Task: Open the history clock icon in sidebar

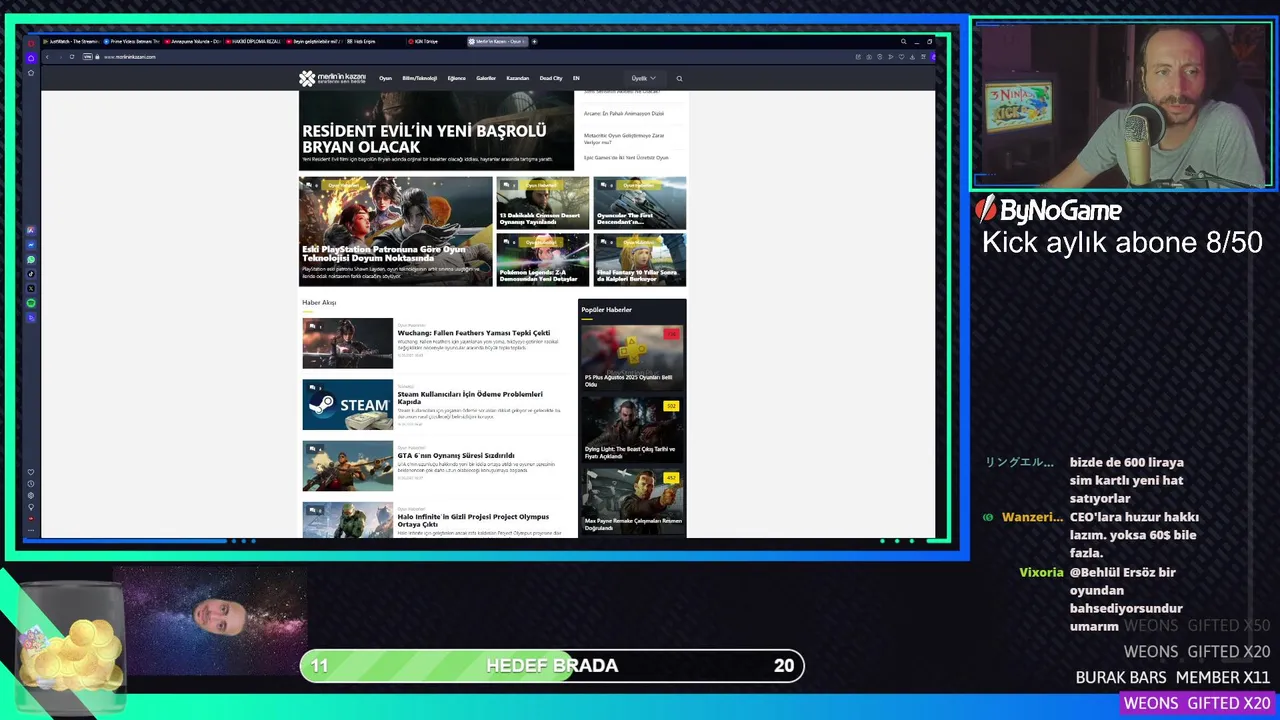Action: pos(31,484)
